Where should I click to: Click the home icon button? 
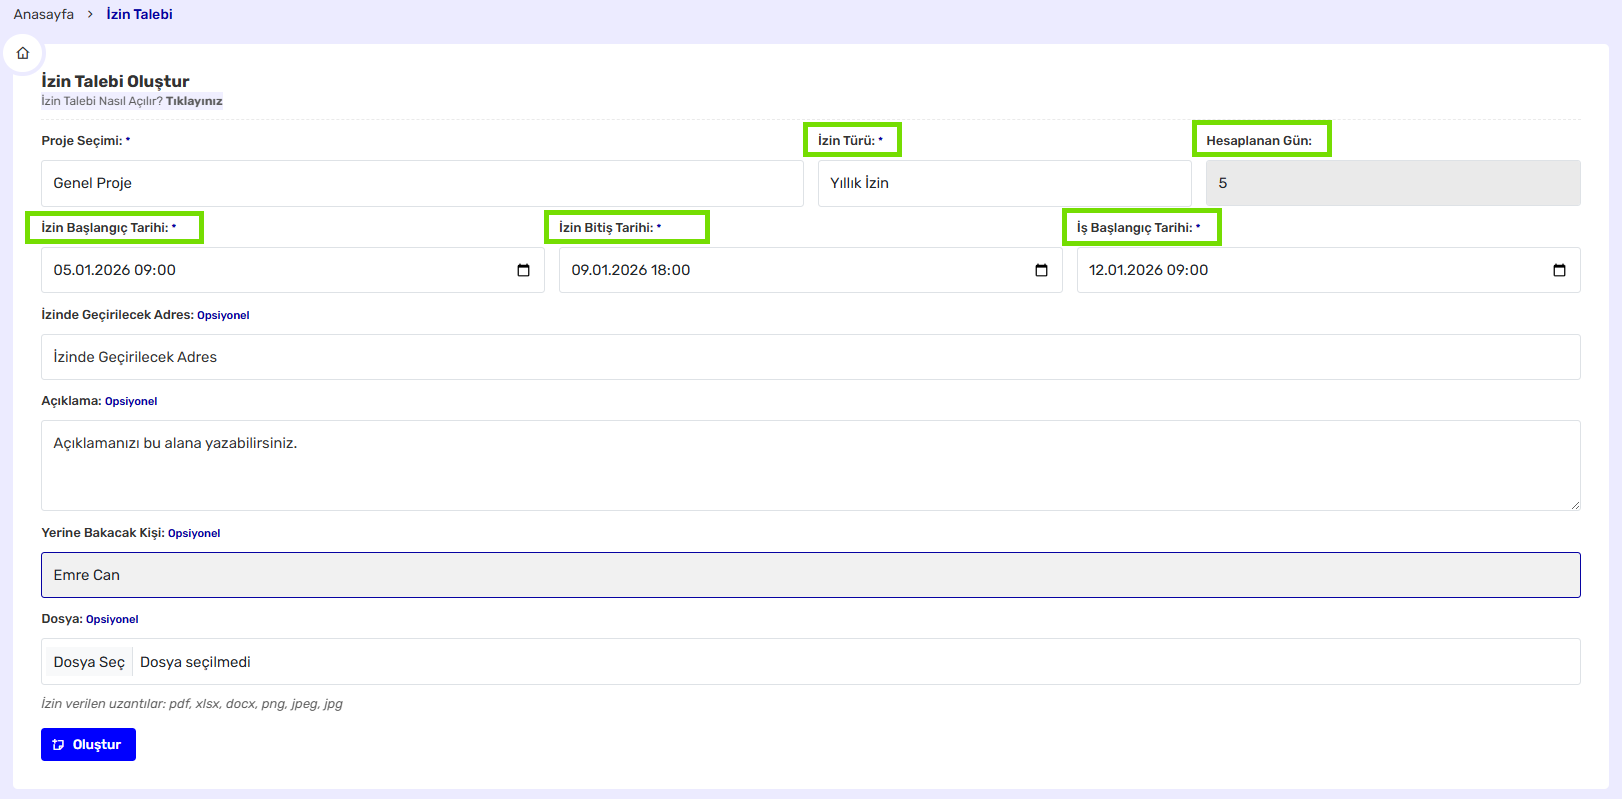[x=23, y=53]
